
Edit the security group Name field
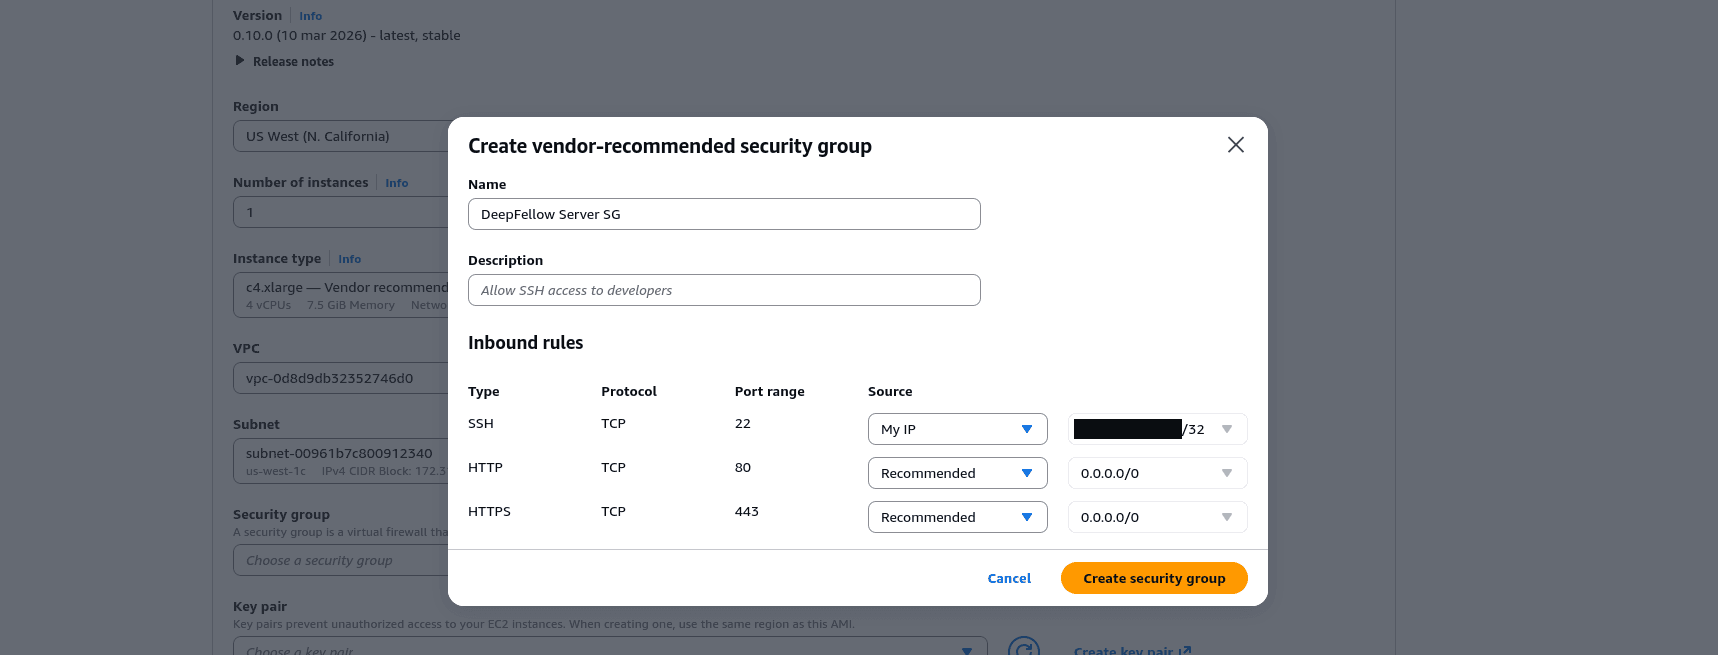pos(724,214)
